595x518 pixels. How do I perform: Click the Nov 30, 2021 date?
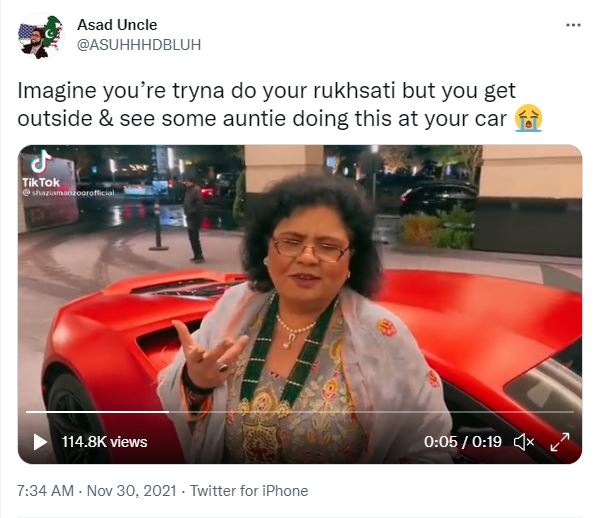click(132, 491)
